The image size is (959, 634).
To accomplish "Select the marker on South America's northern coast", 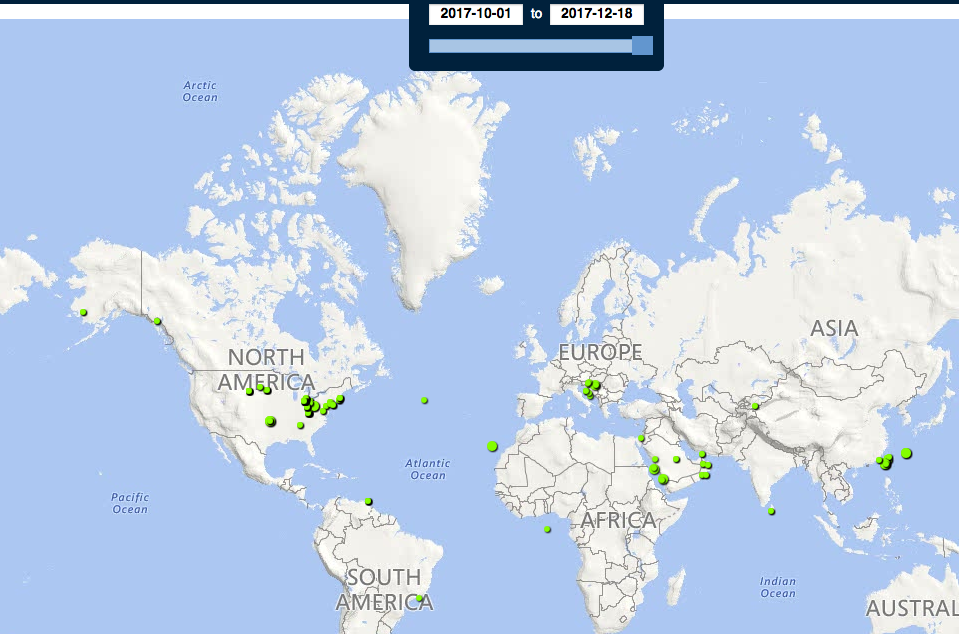I will 368,501.
